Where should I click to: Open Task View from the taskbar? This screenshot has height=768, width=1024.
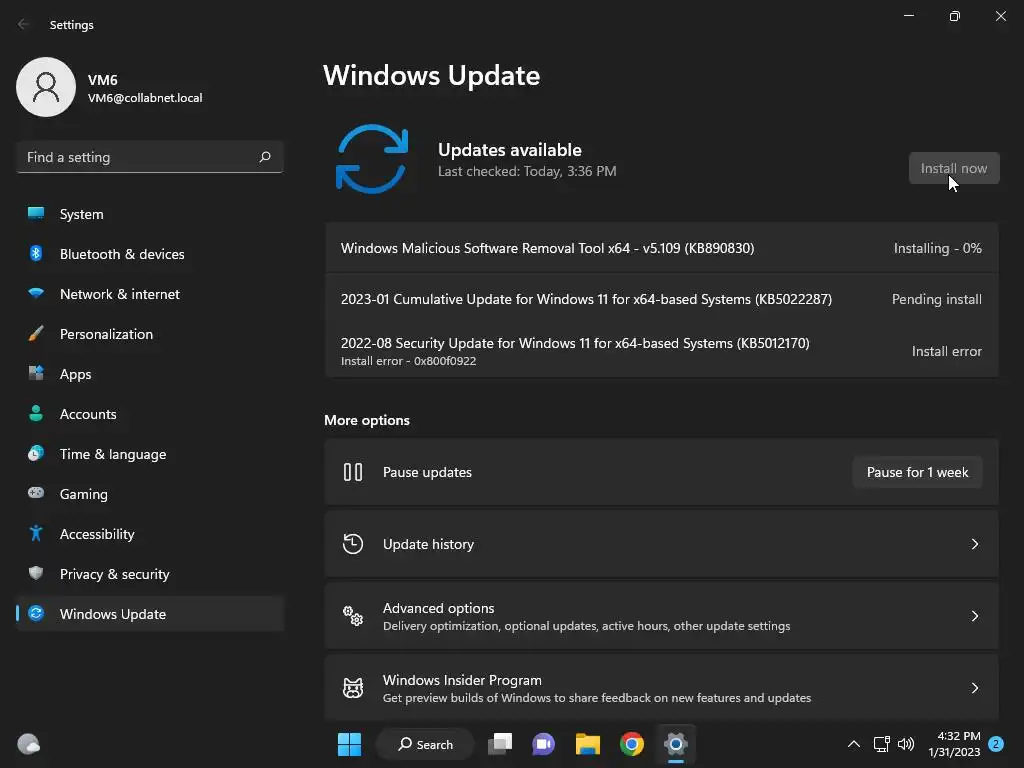pos(500,744)
